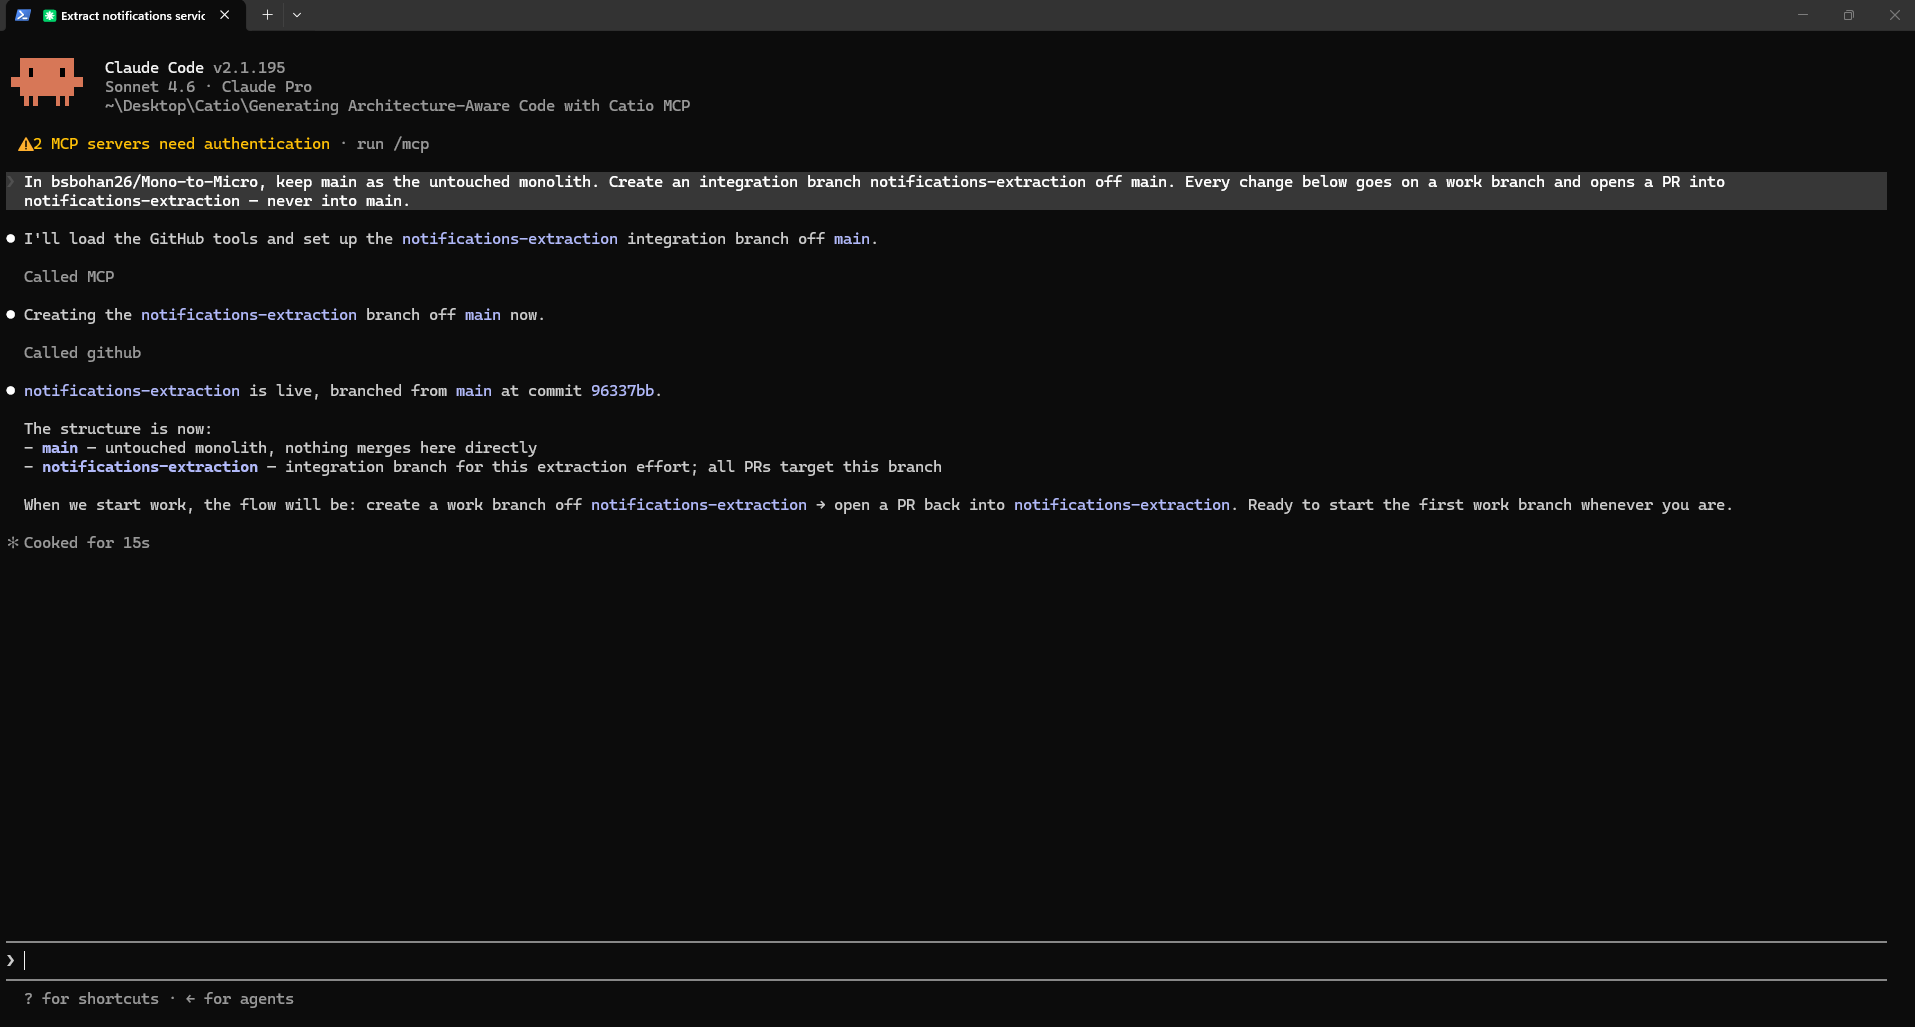
Task: Click 'The structure is now:' line
Action: click(x=118, y=429)
